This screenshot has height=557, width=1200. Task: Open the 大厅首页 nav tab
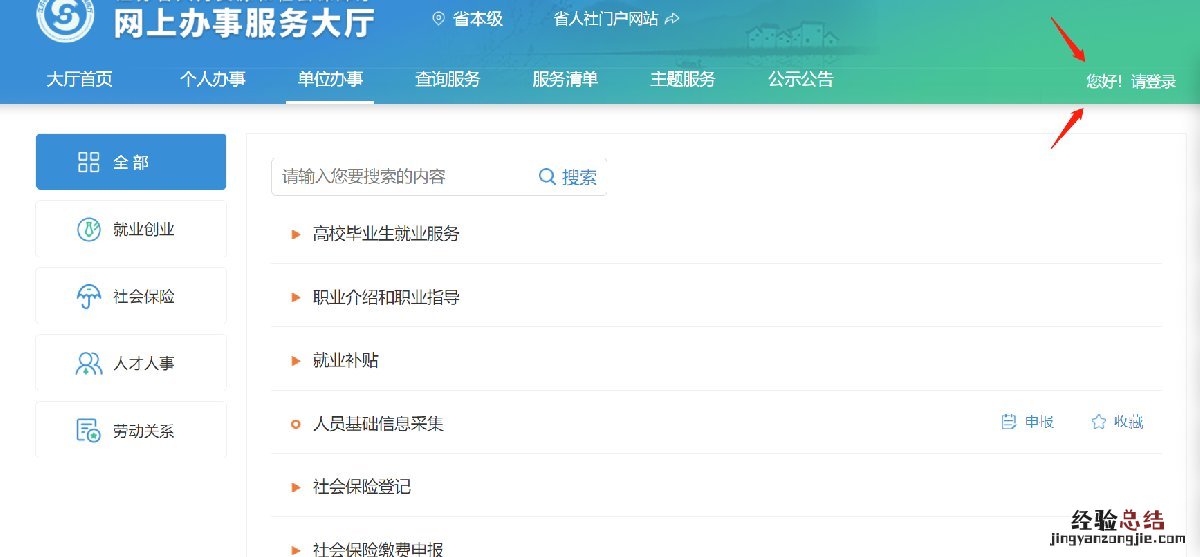click(80, 80)
